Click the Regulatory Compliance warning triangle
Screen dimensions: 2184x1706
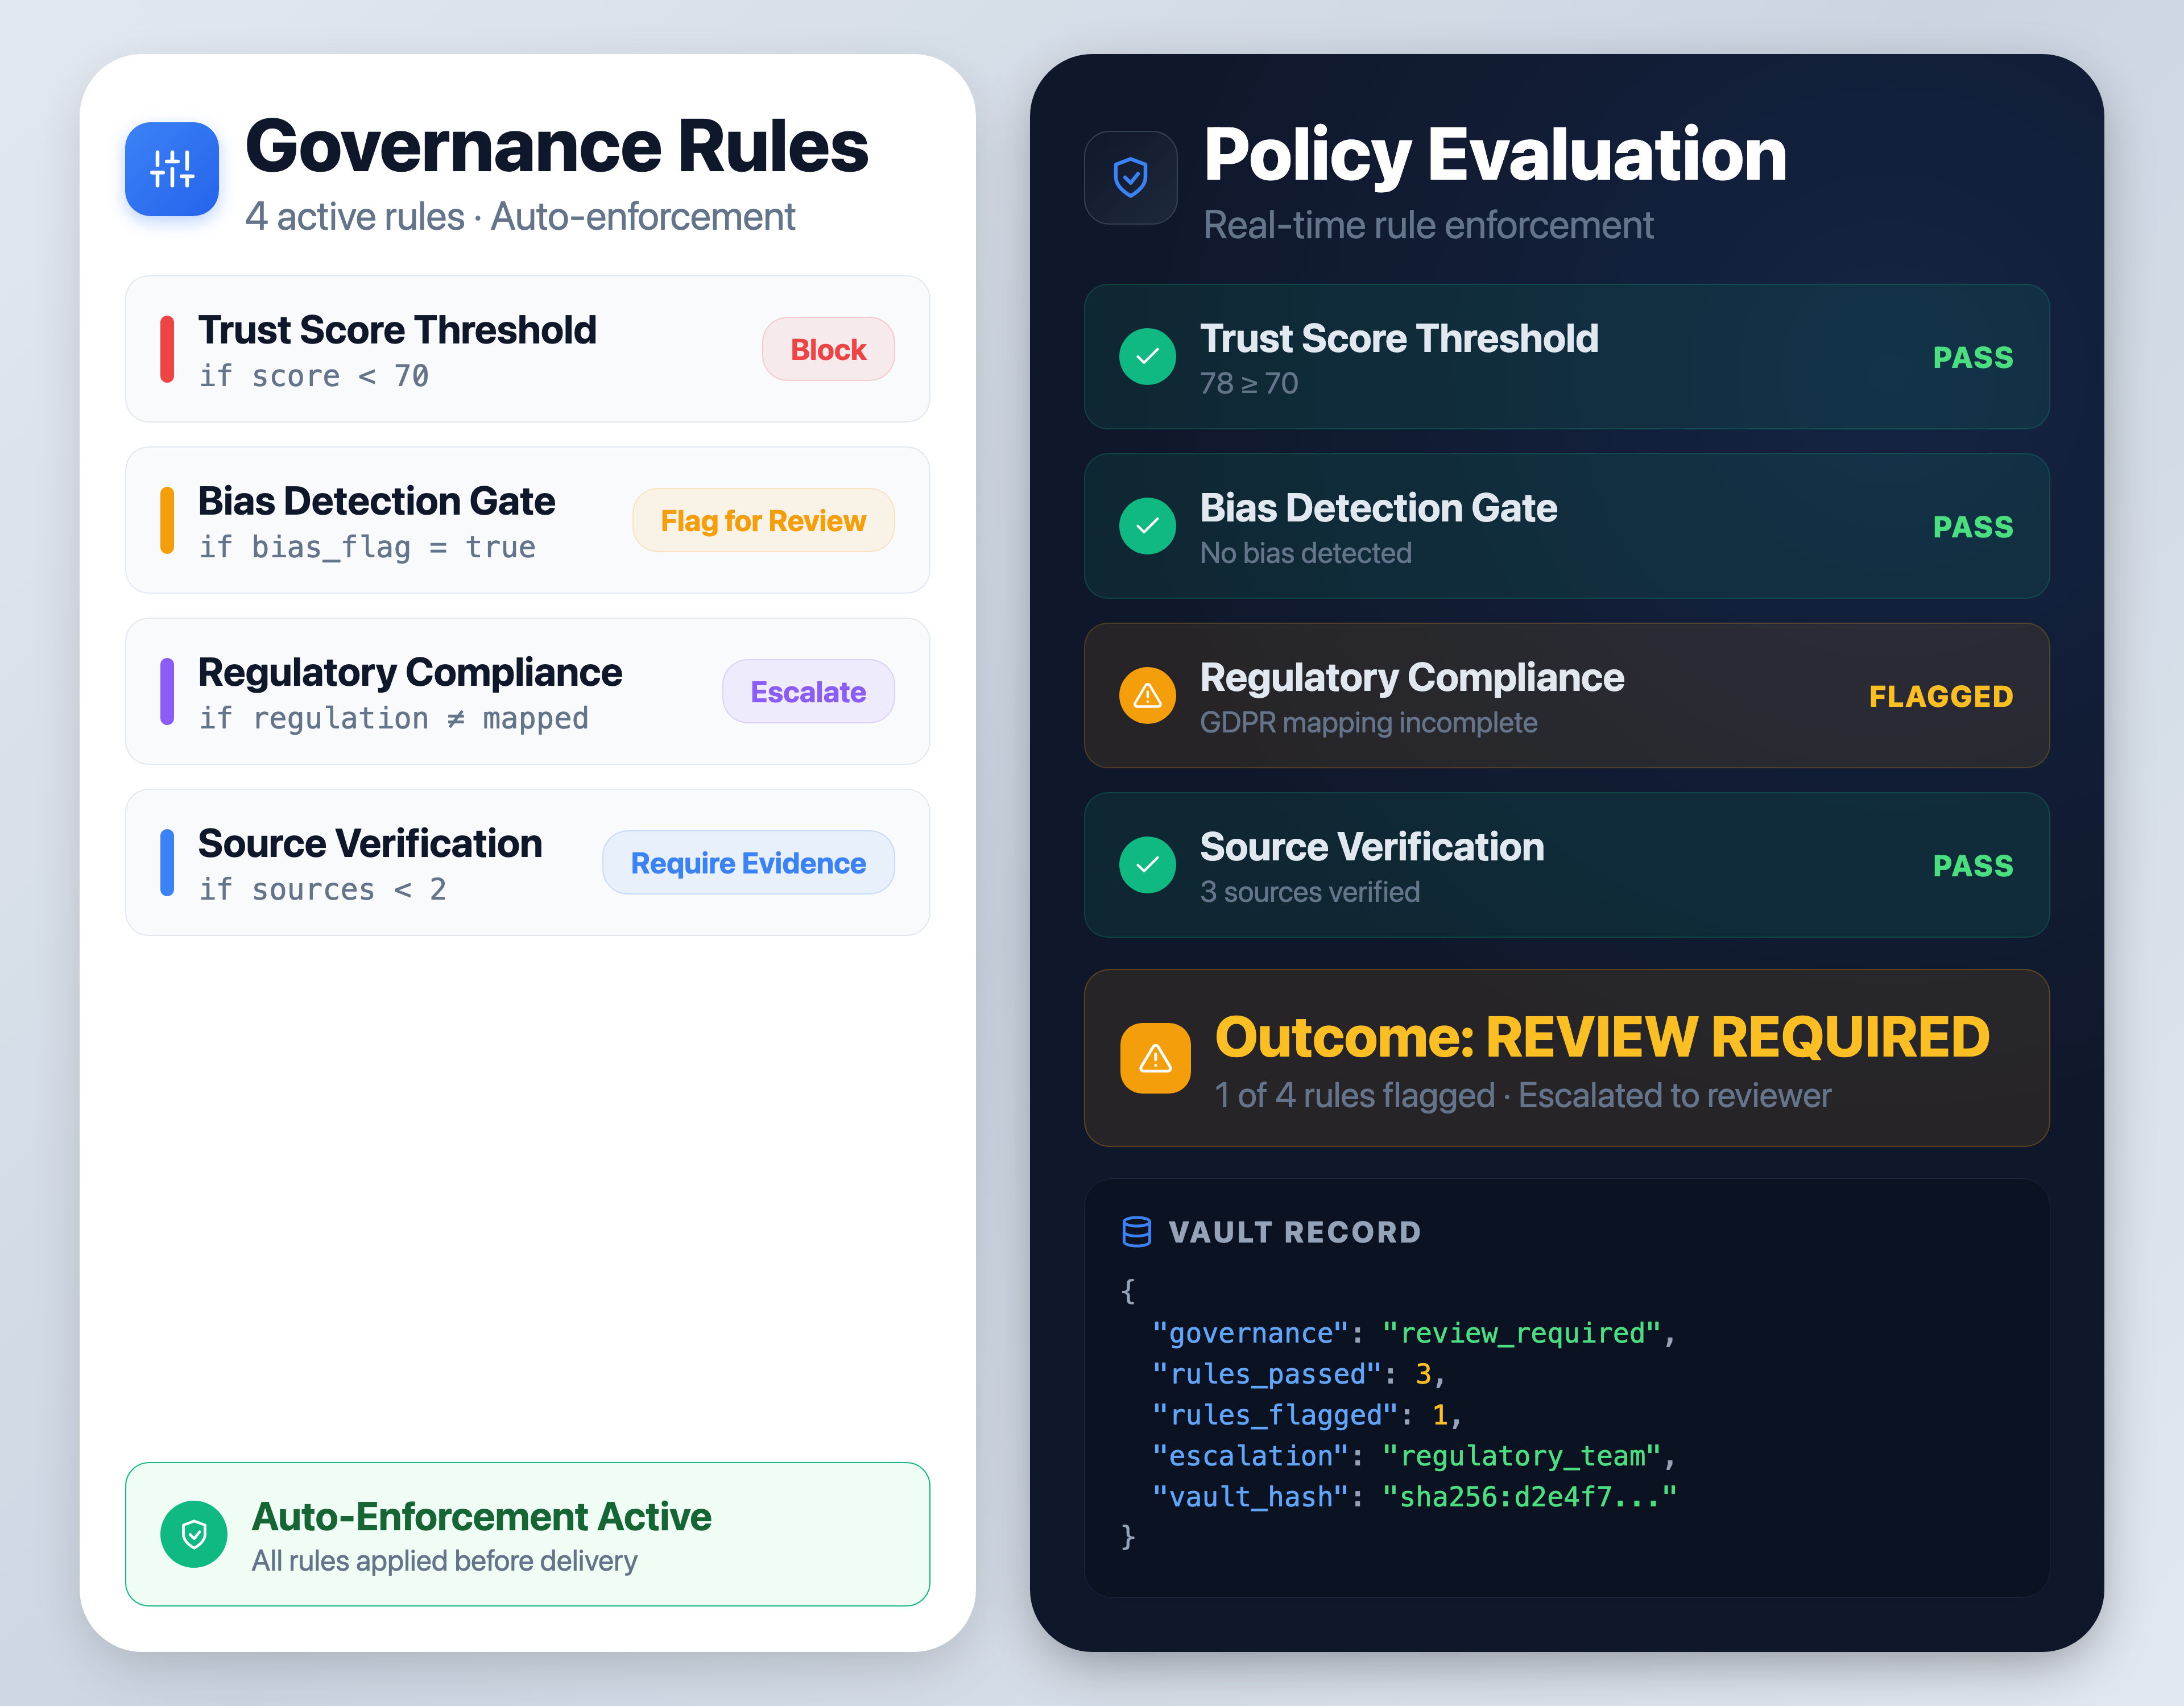coord(1147,695)
